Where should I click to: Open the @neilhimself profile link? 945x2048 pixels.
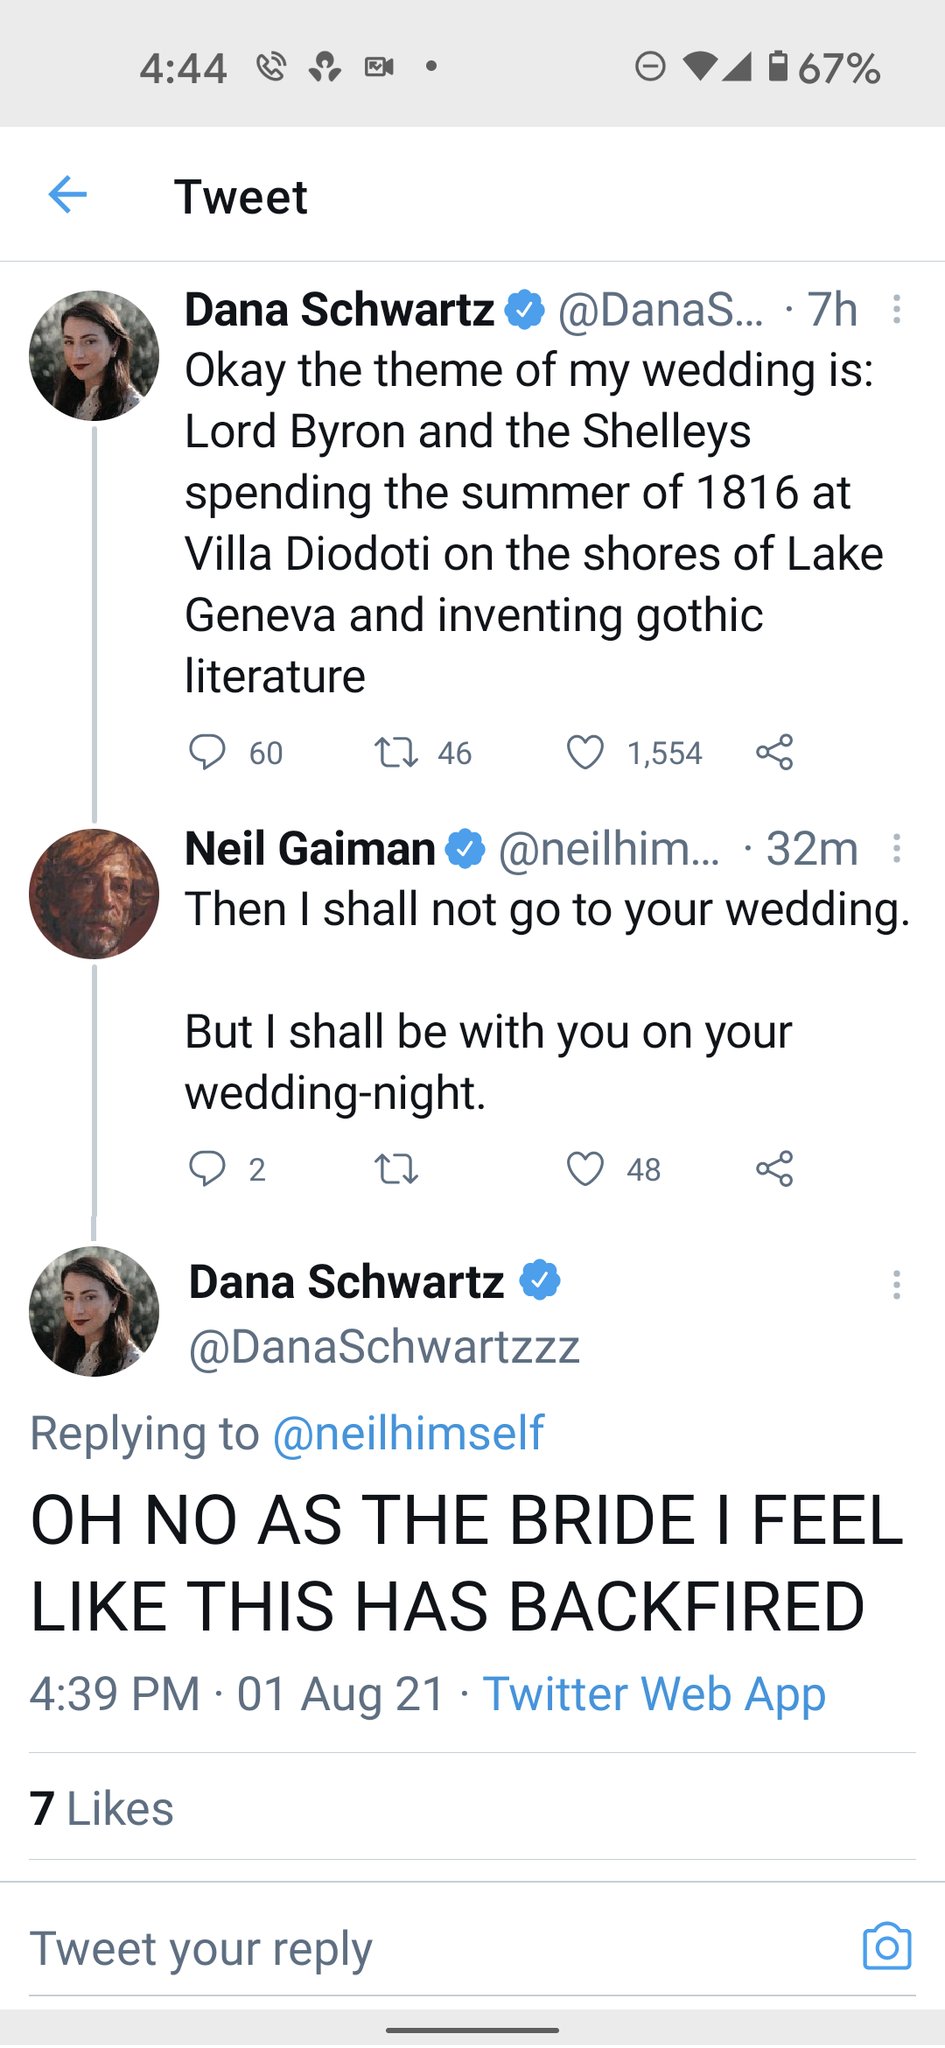coord(408,1433)
